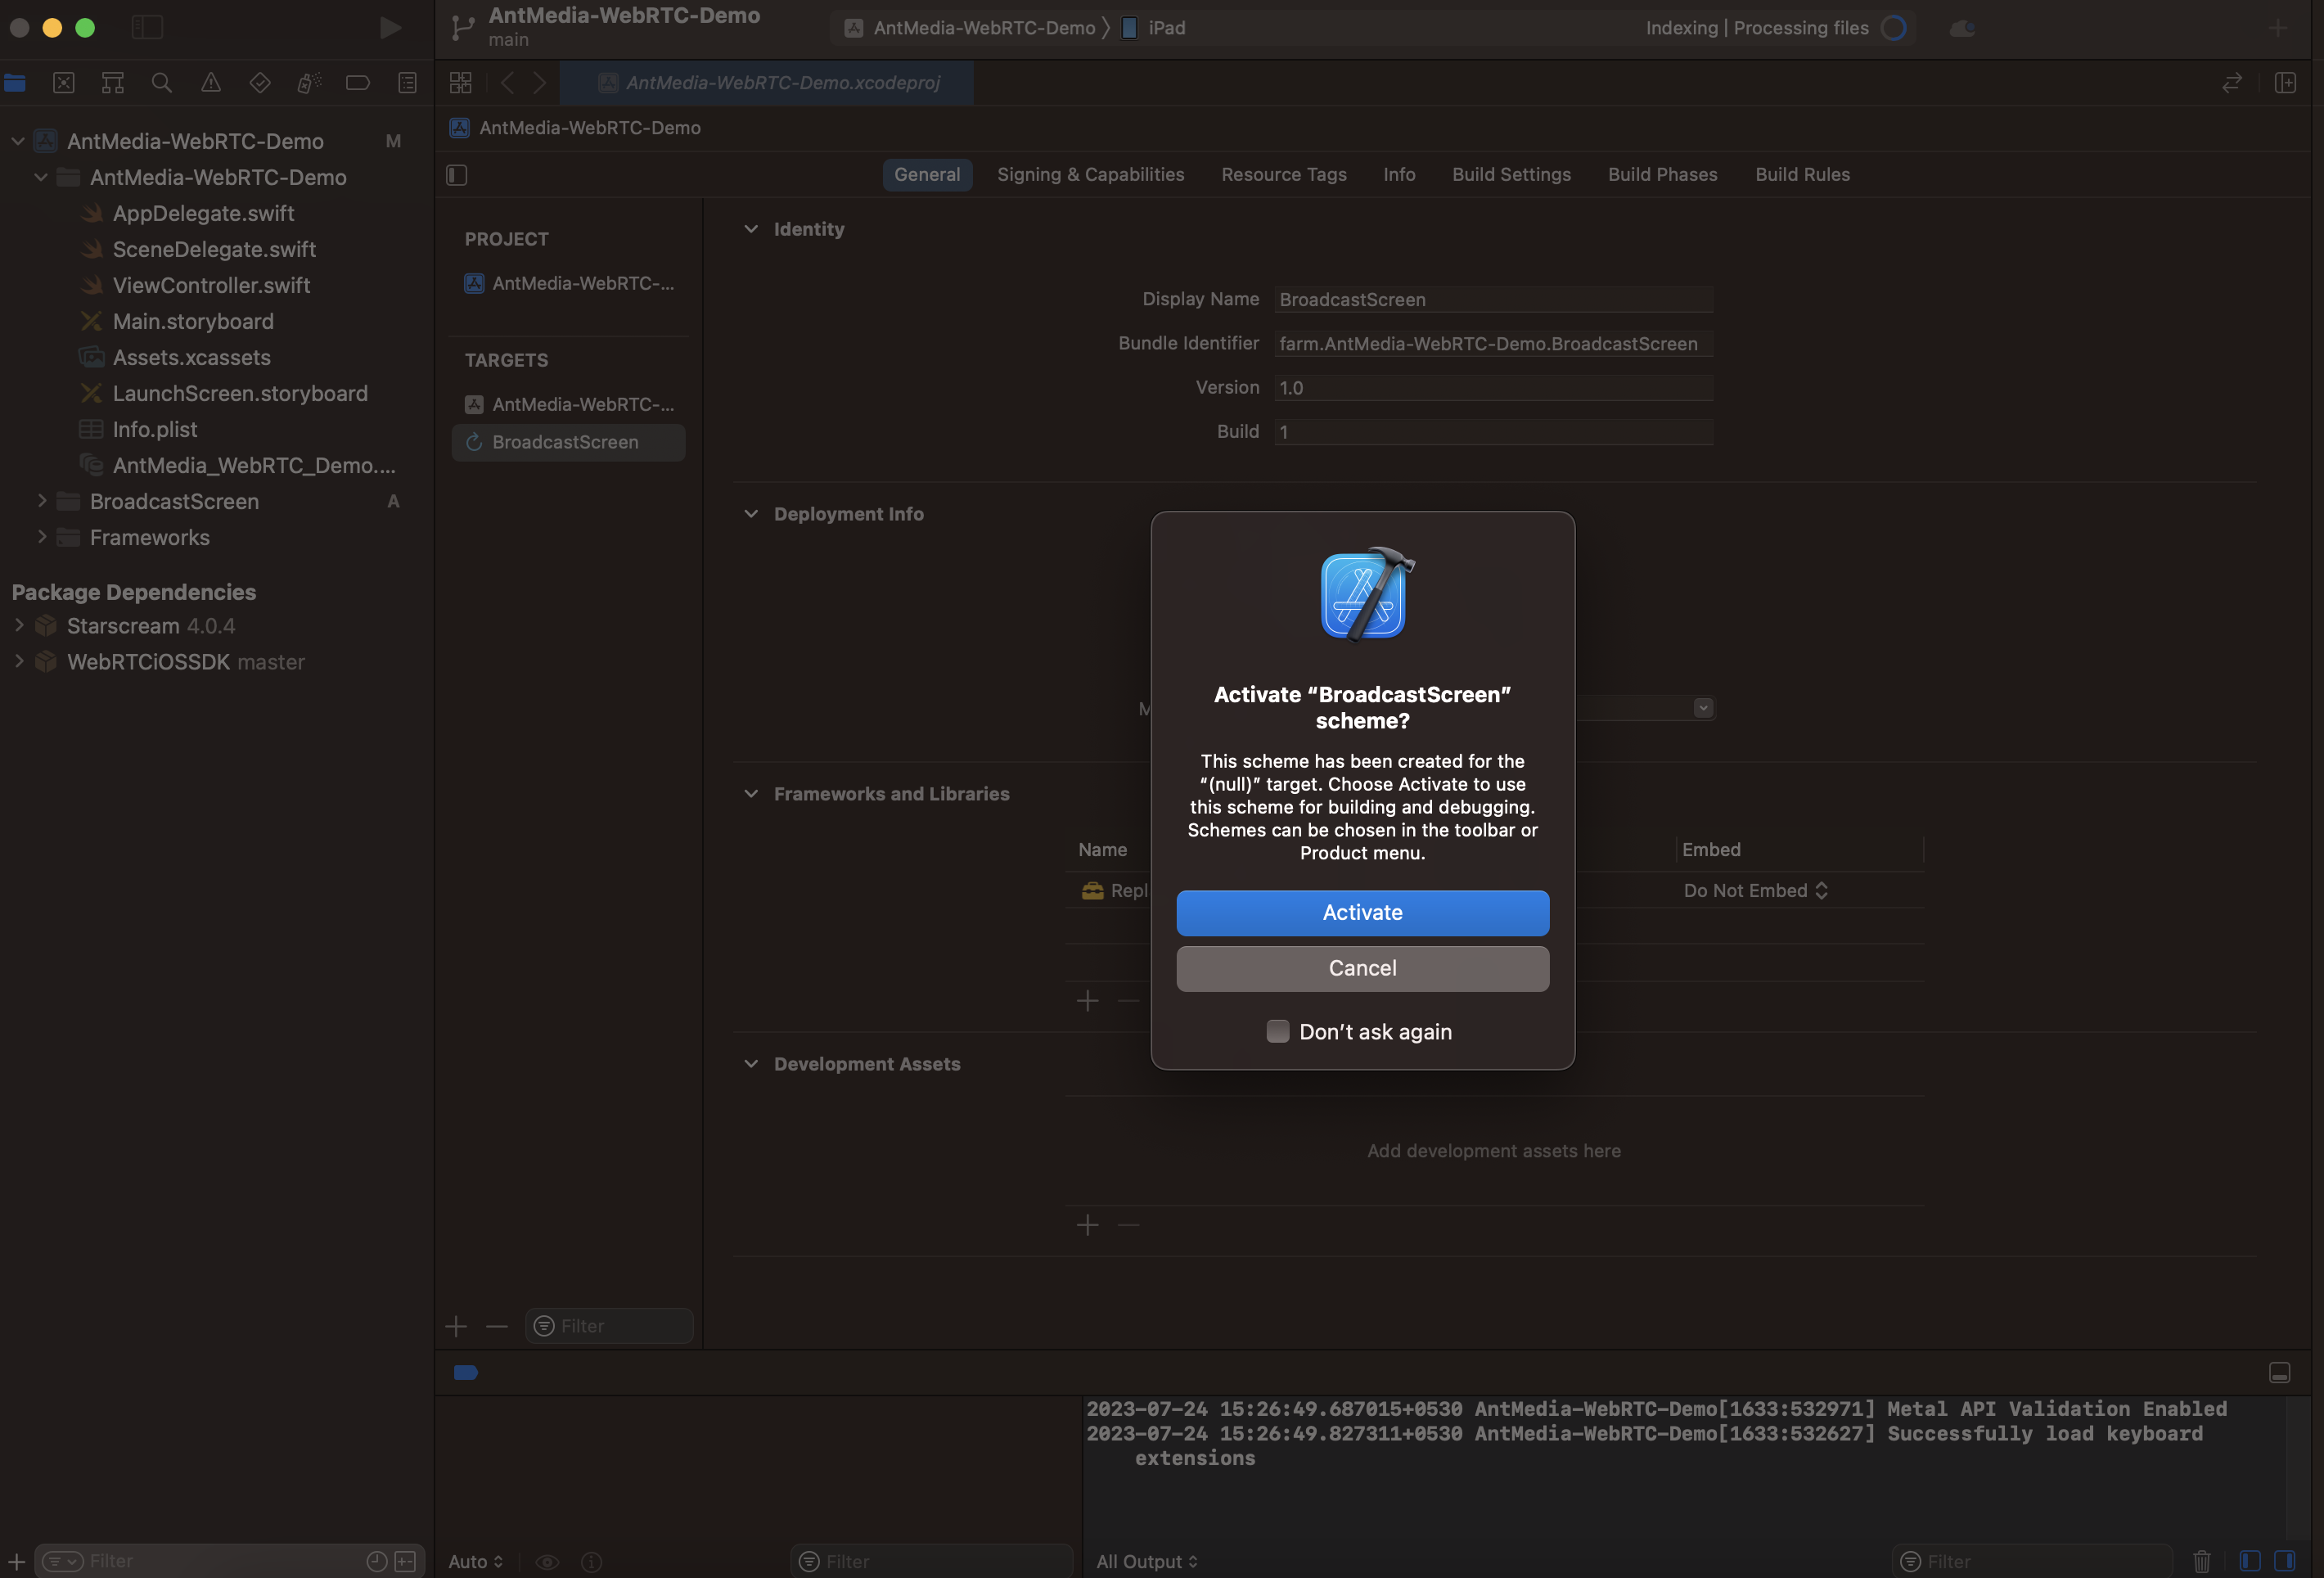Open the Source Control navigator icon
Viewport: 2324px width, 1578px height.
pyautogui.click(x=64, y=83)
